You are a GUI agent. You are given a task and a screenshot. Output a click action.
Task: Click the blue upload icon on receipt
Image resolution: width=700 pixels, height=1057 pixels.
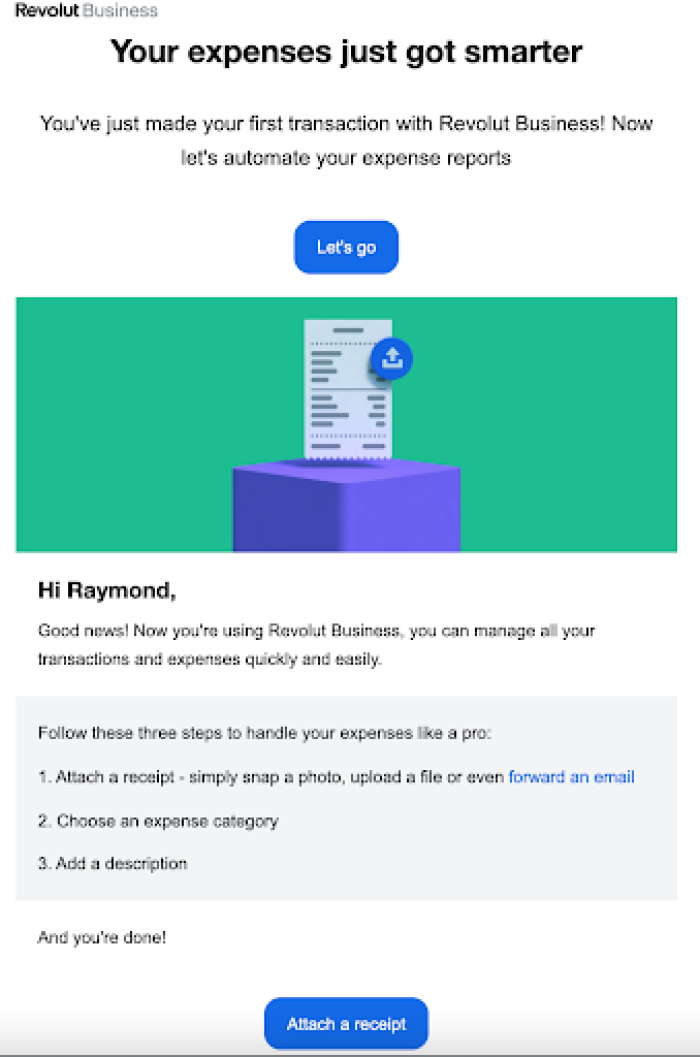pyautogui.click(x=392, y=359)
